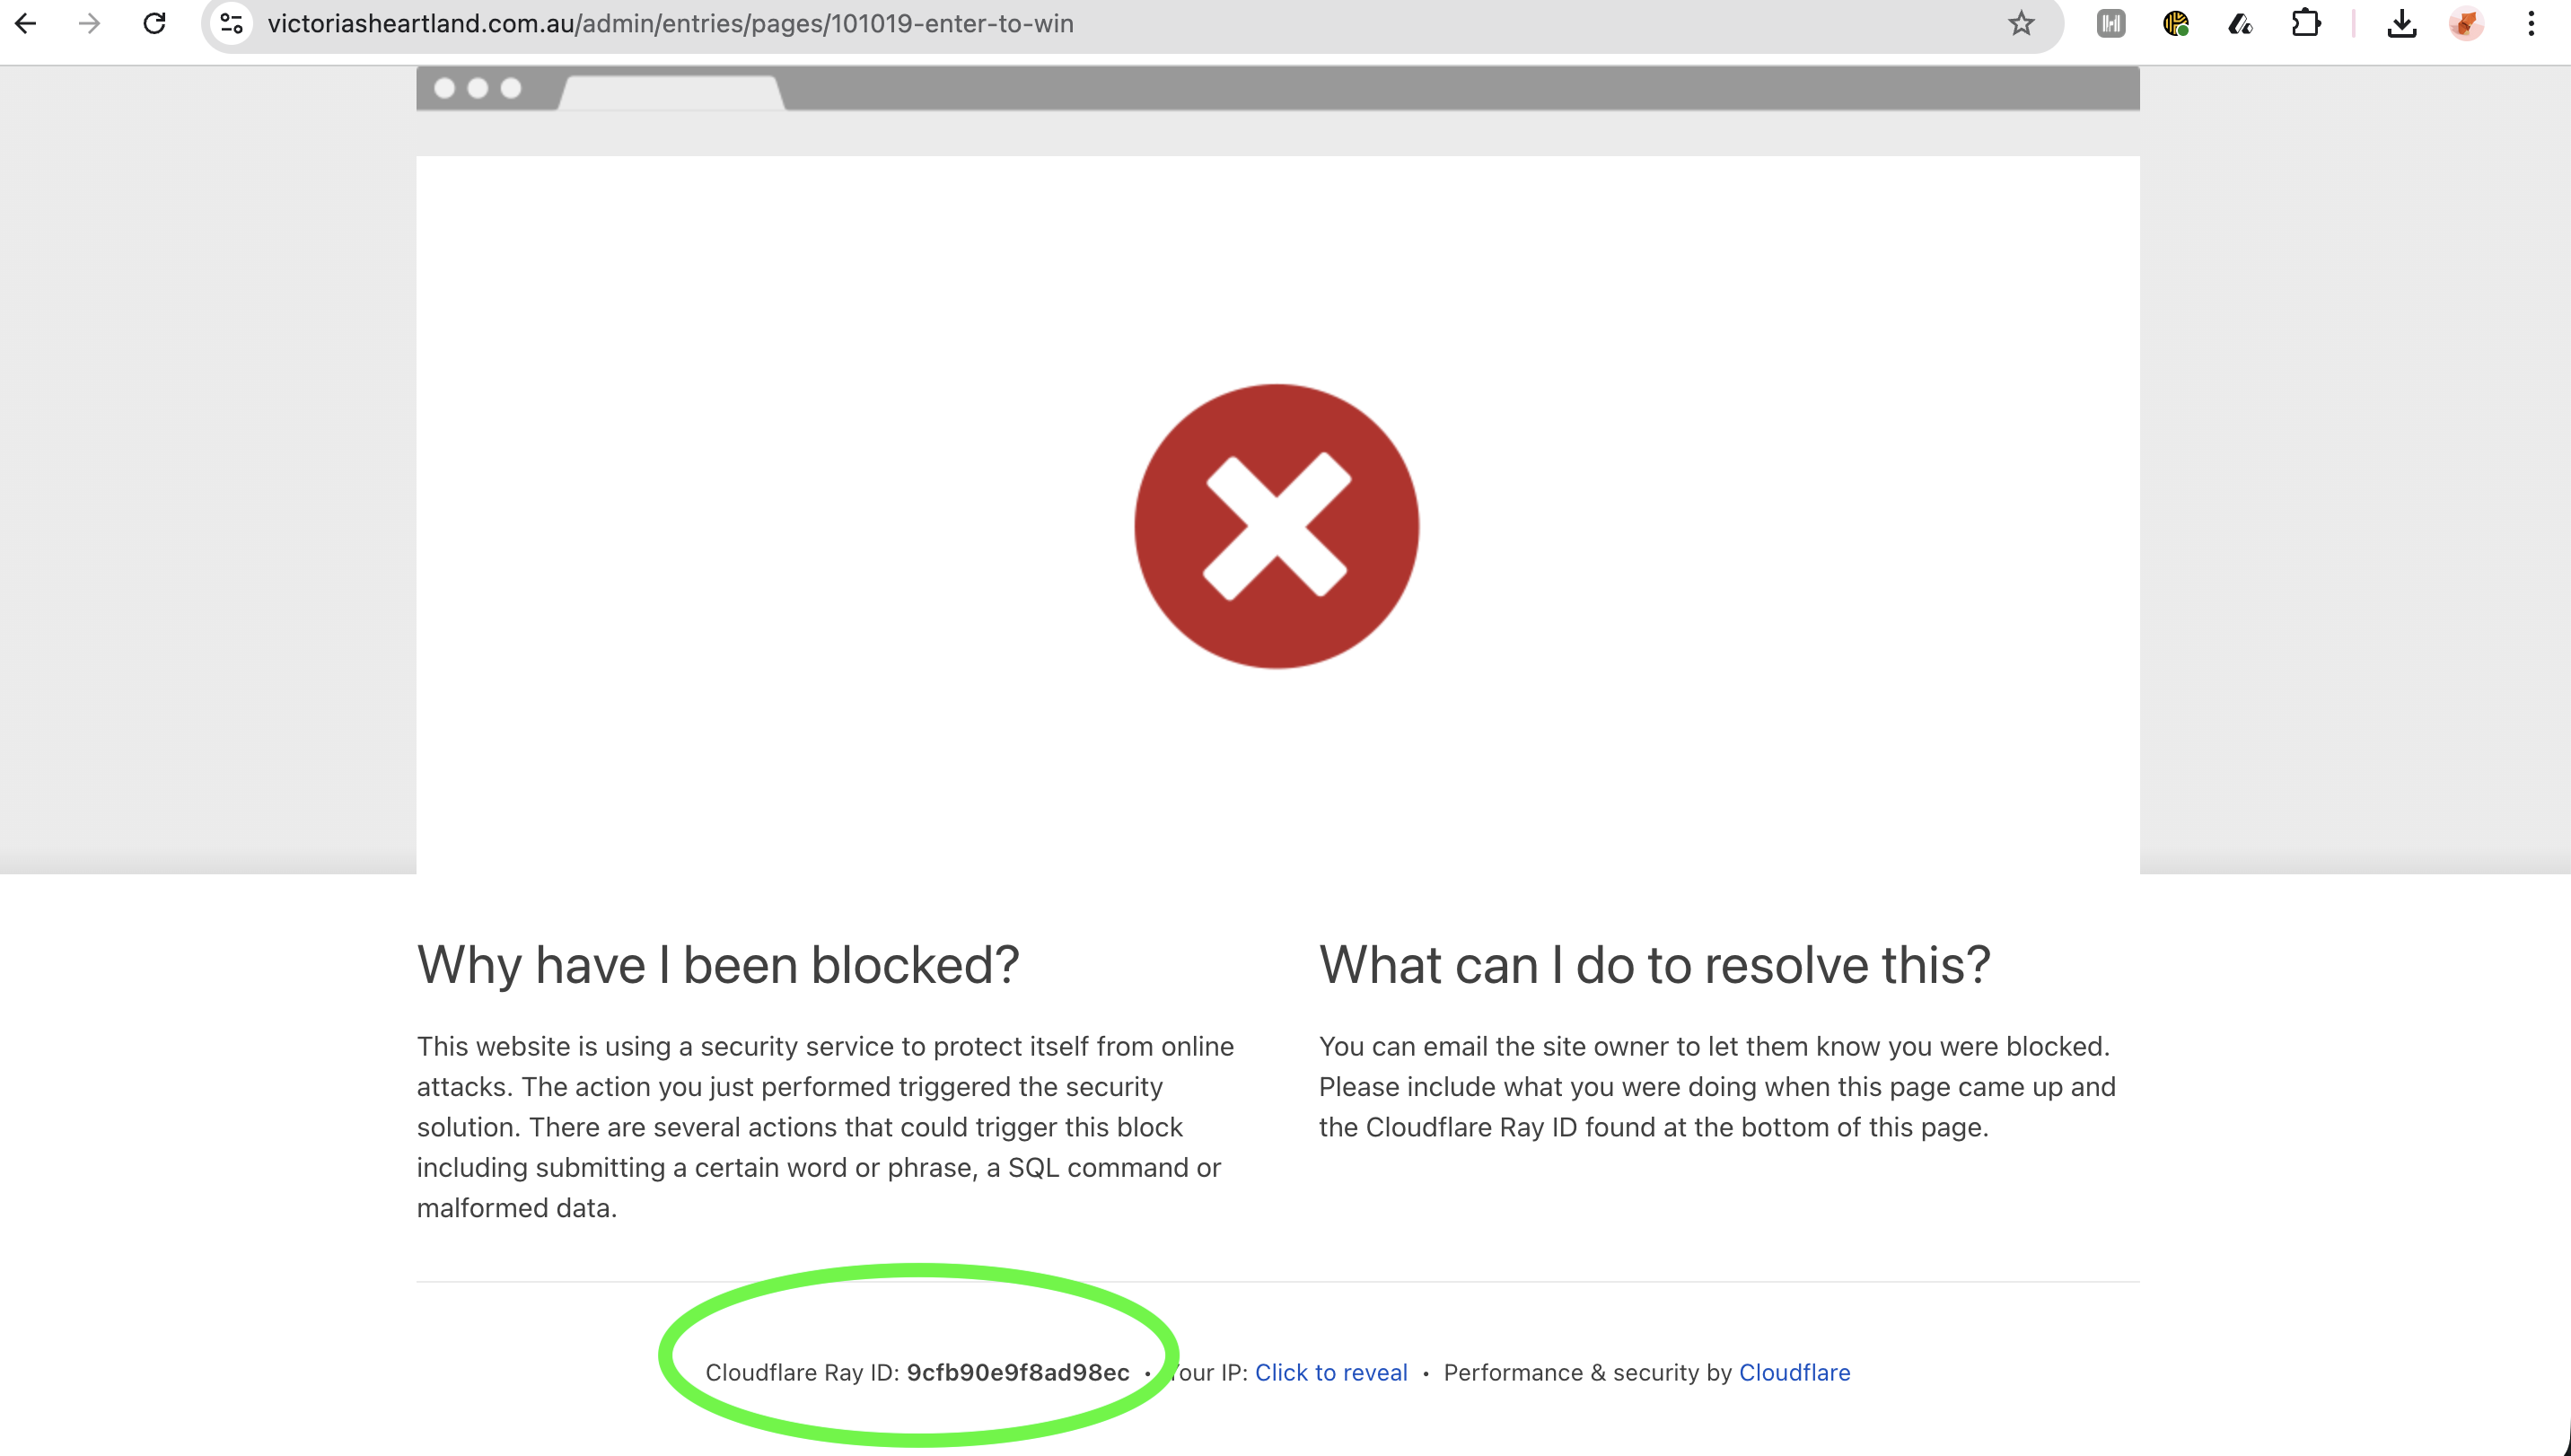The width and height of the screenshot is (2571, 1456).
Task: Open the yellow round extension icon
Action: click(x=2176, y=23)
